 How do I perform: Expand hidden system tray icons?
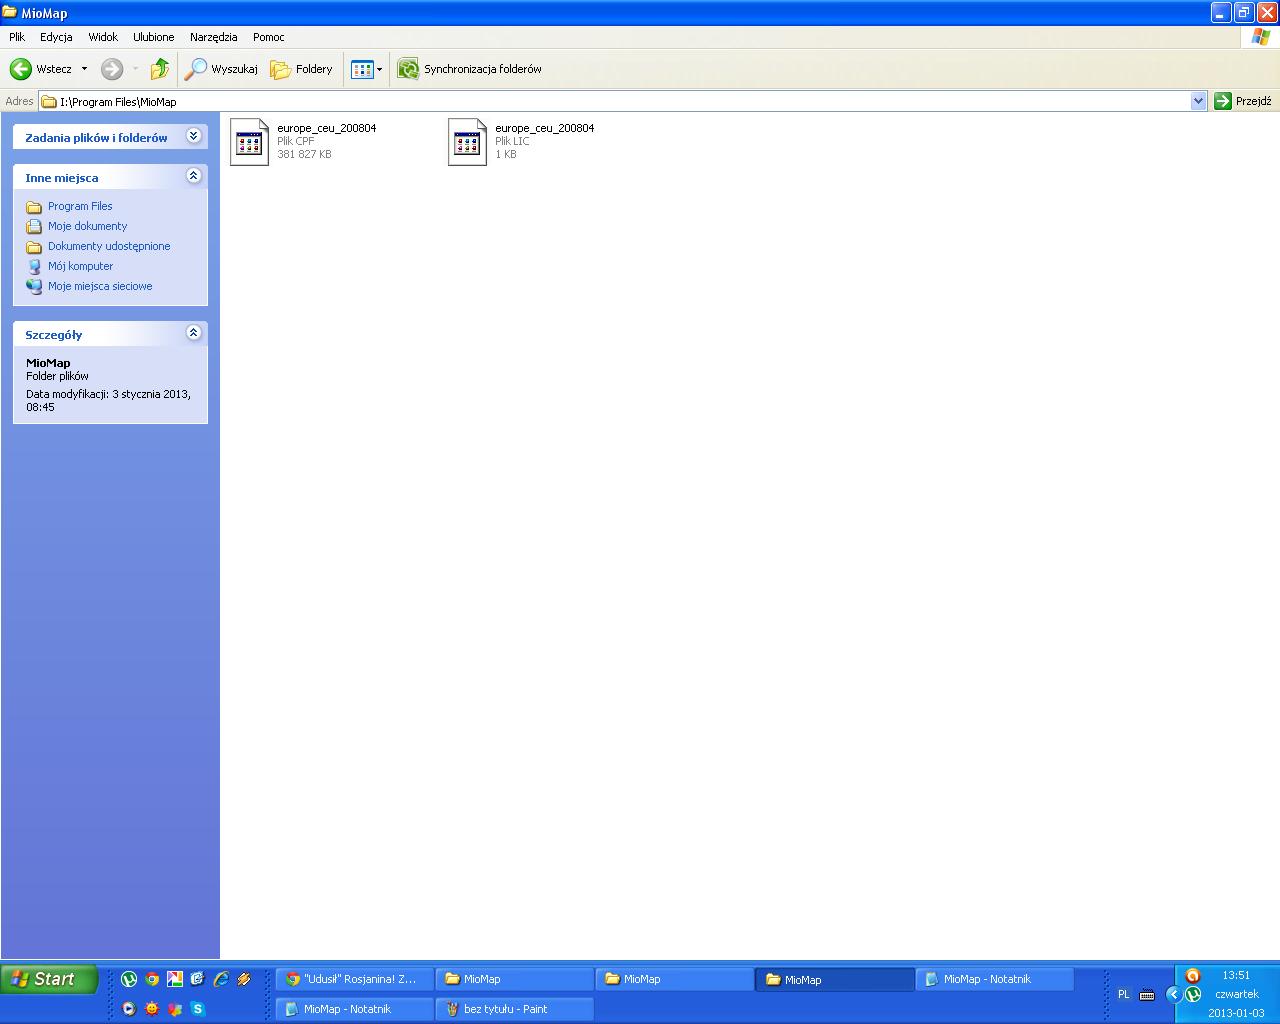tap(1174, 994)
